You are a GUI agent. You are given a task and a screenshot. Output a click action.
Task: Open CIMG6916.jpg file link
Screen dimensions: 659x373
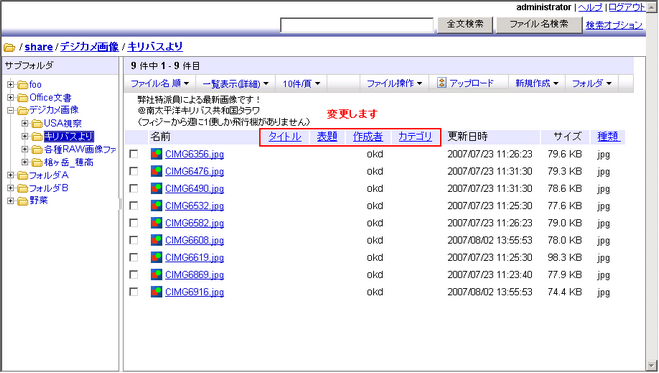tap(194, 292)
